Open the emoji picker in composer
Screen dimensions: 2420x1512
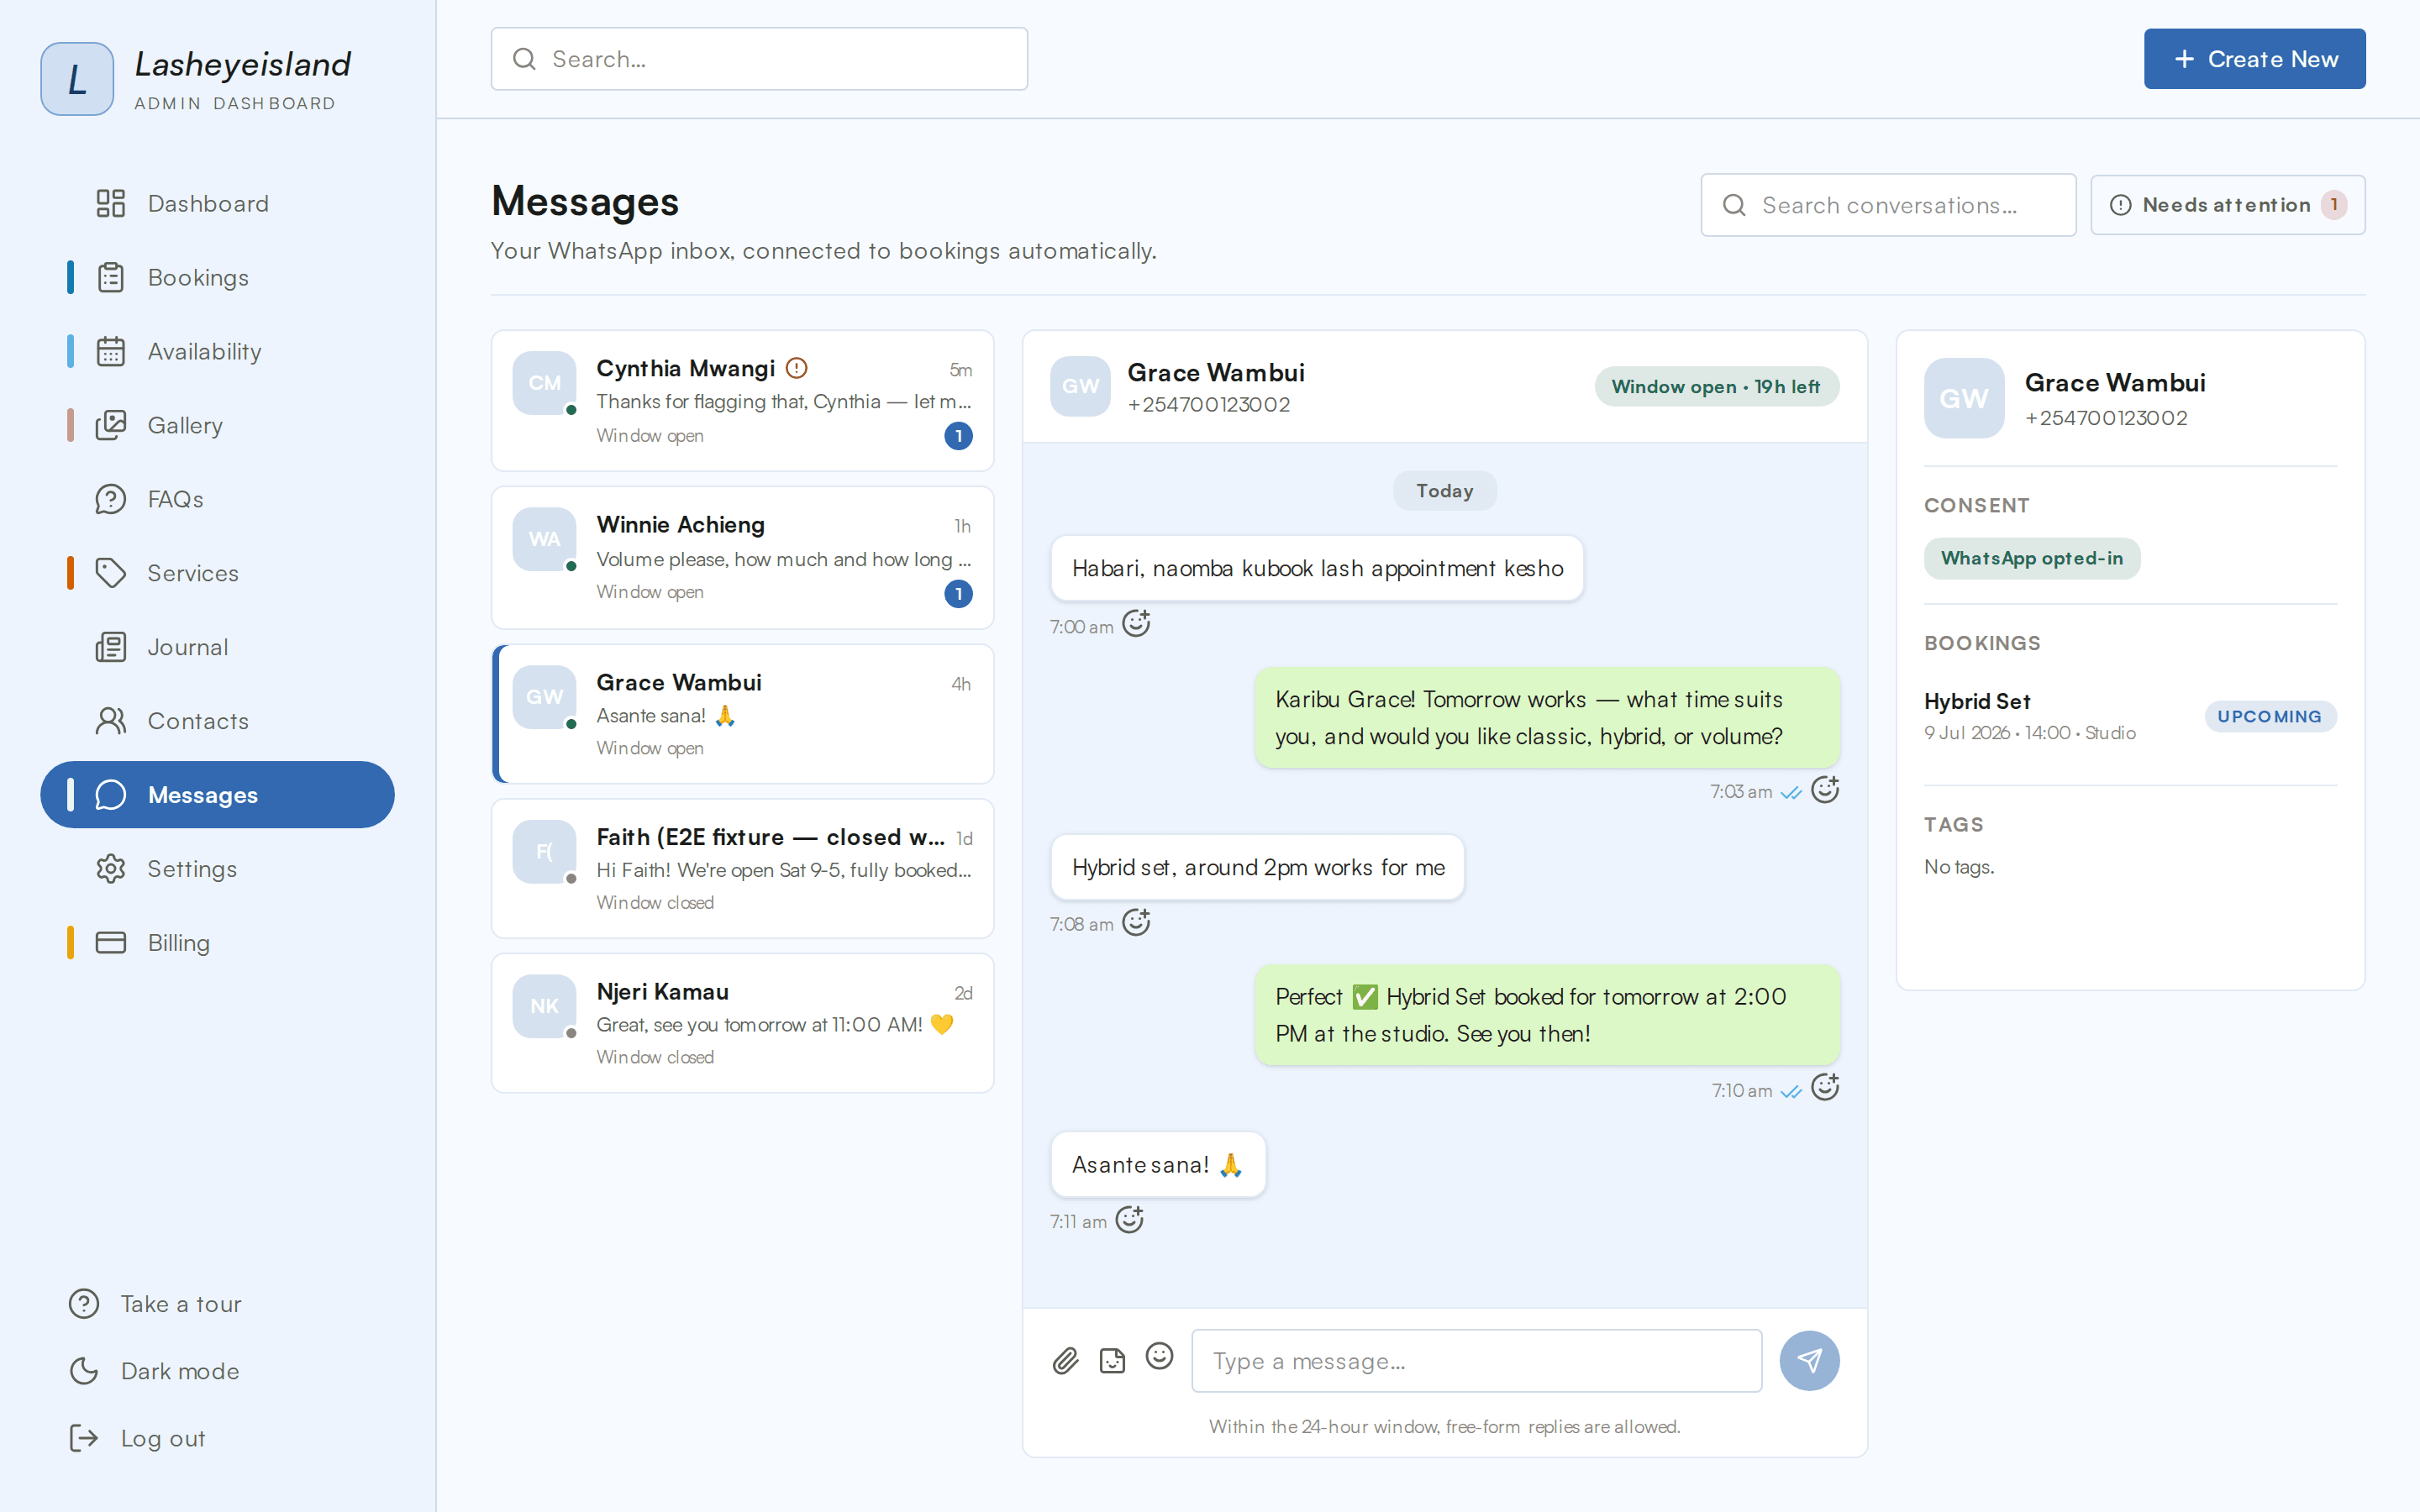(x=1159, y=1357)
